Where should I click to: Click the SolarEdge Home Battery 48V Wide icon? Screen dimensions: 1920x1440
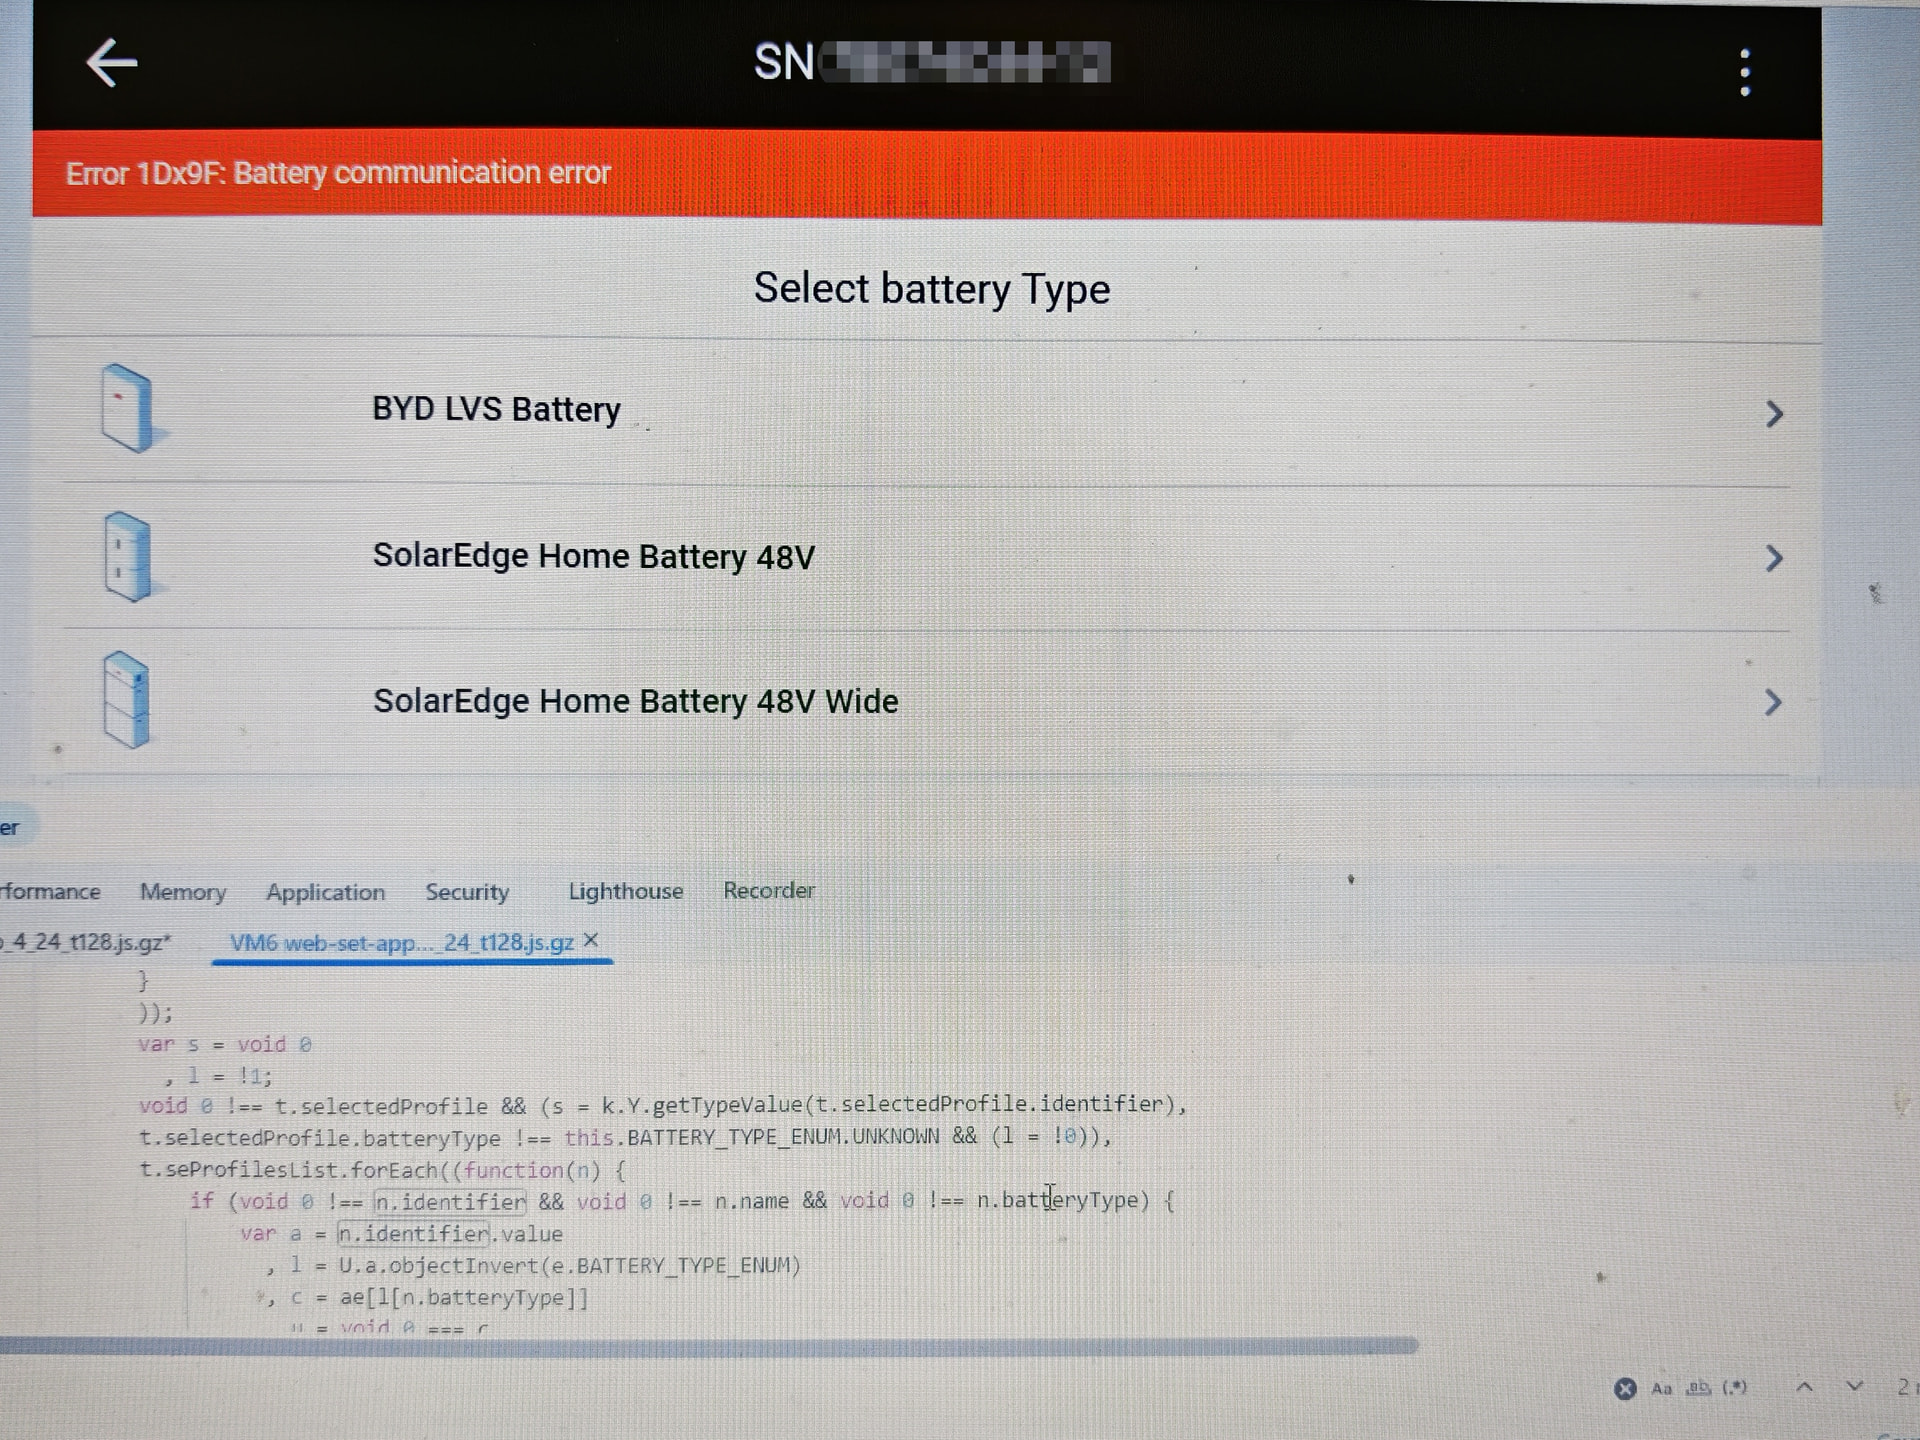click(x=128, y=700)
